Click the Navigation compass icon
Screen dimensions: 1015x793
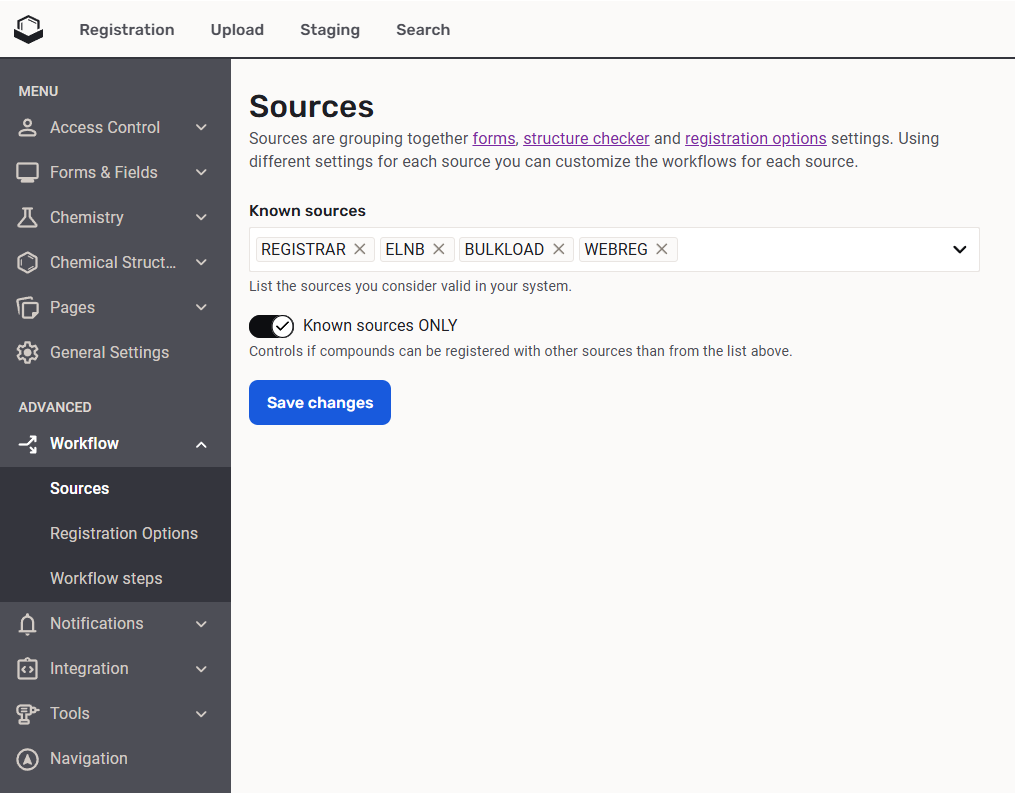click(x=28, y=759)
